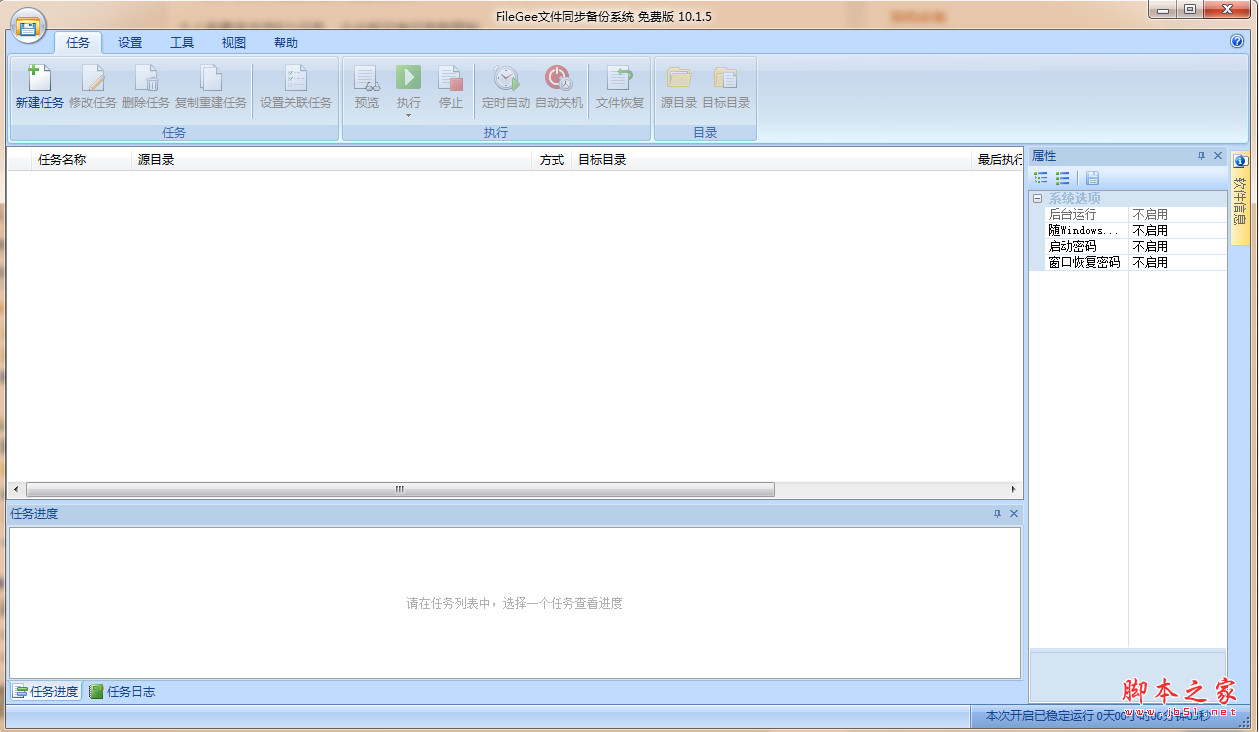
Task: Click the 修改任务 (Modify Task) icon
Action: click(93, 79)
